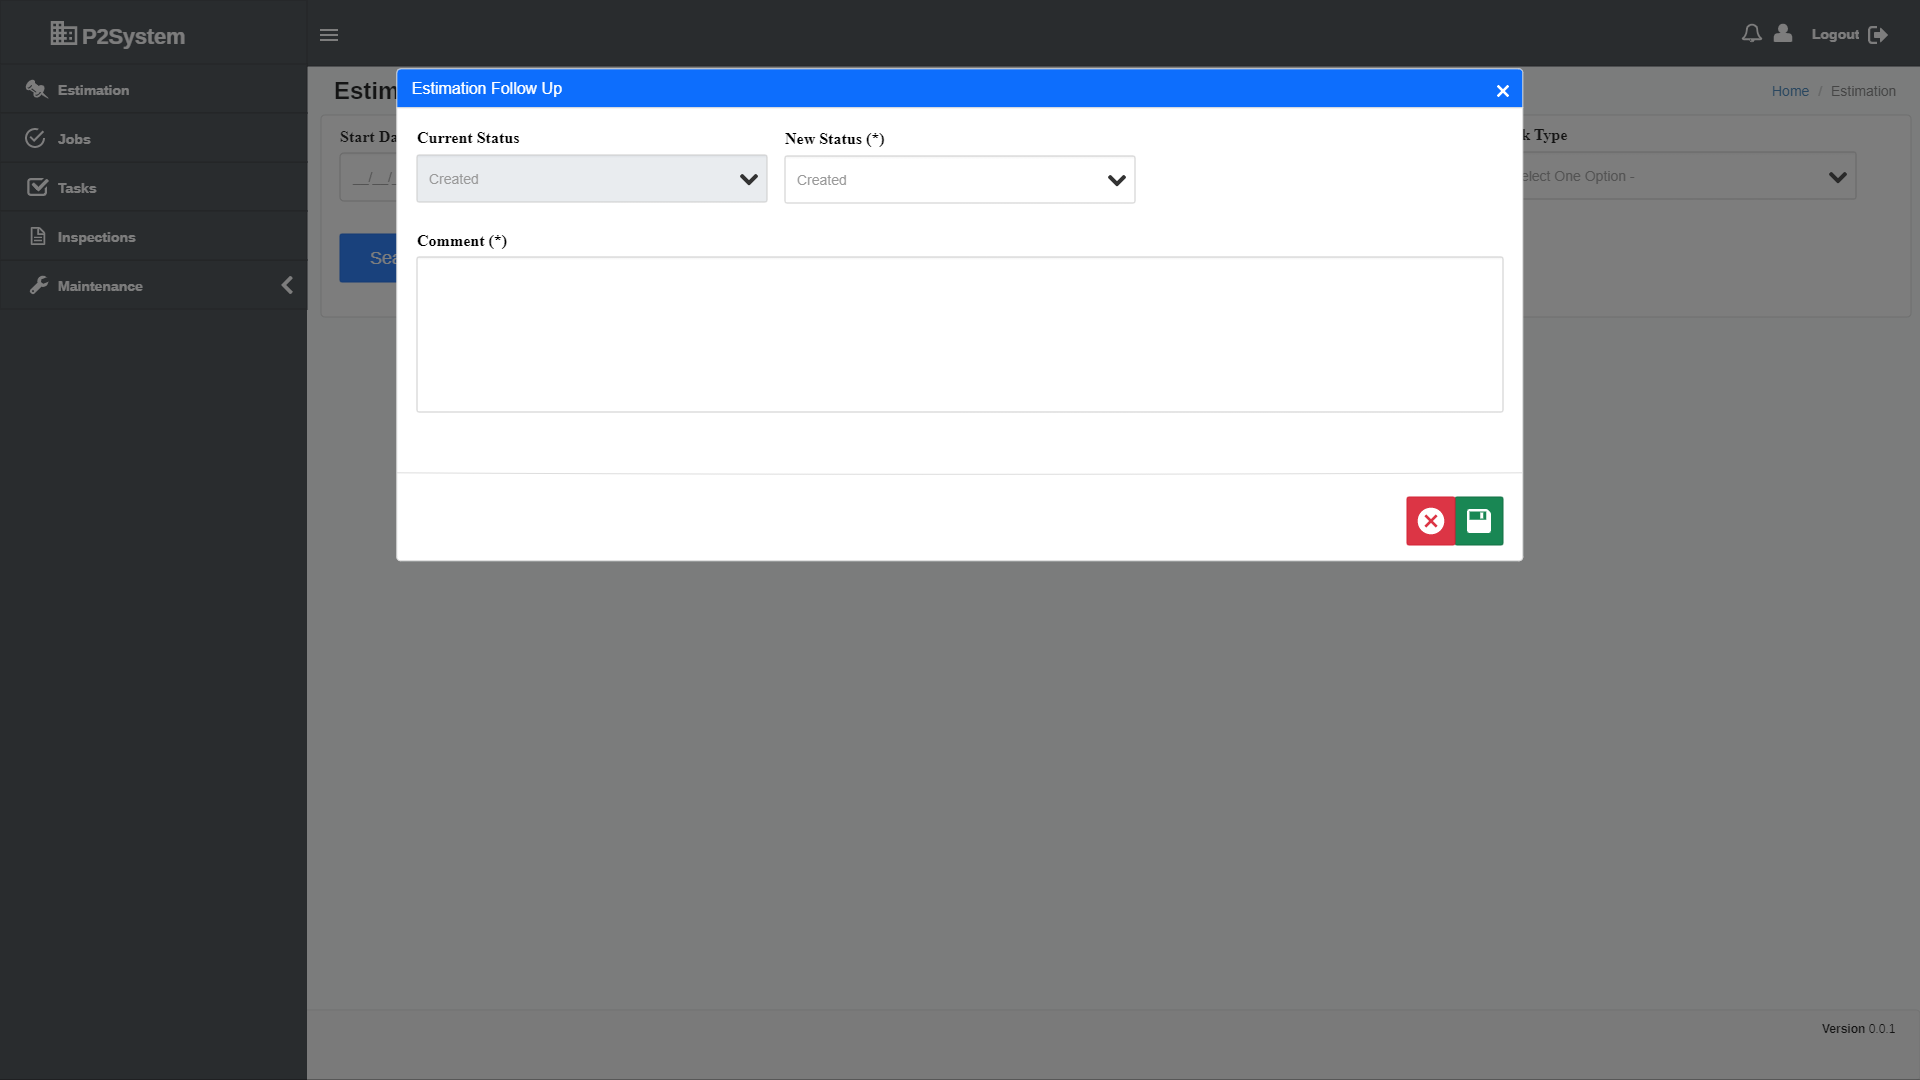Click inside the Comment text area
1920x1080 pixels.
pyautogui.click(x=959, y=334)
